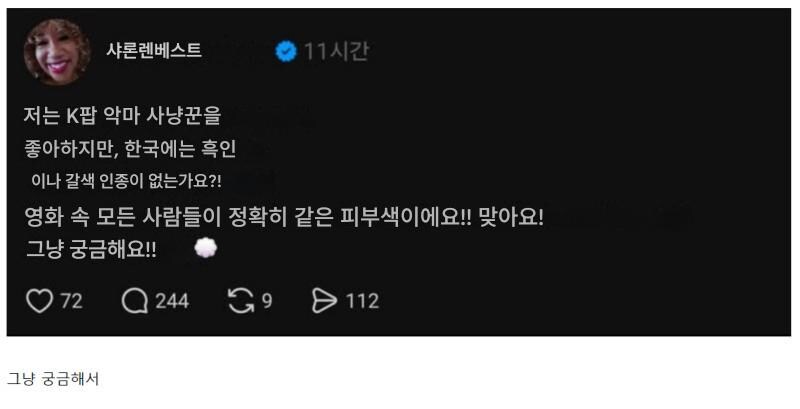
Task: Like the post with the heart icon
Action: click(x=39, y=301)
